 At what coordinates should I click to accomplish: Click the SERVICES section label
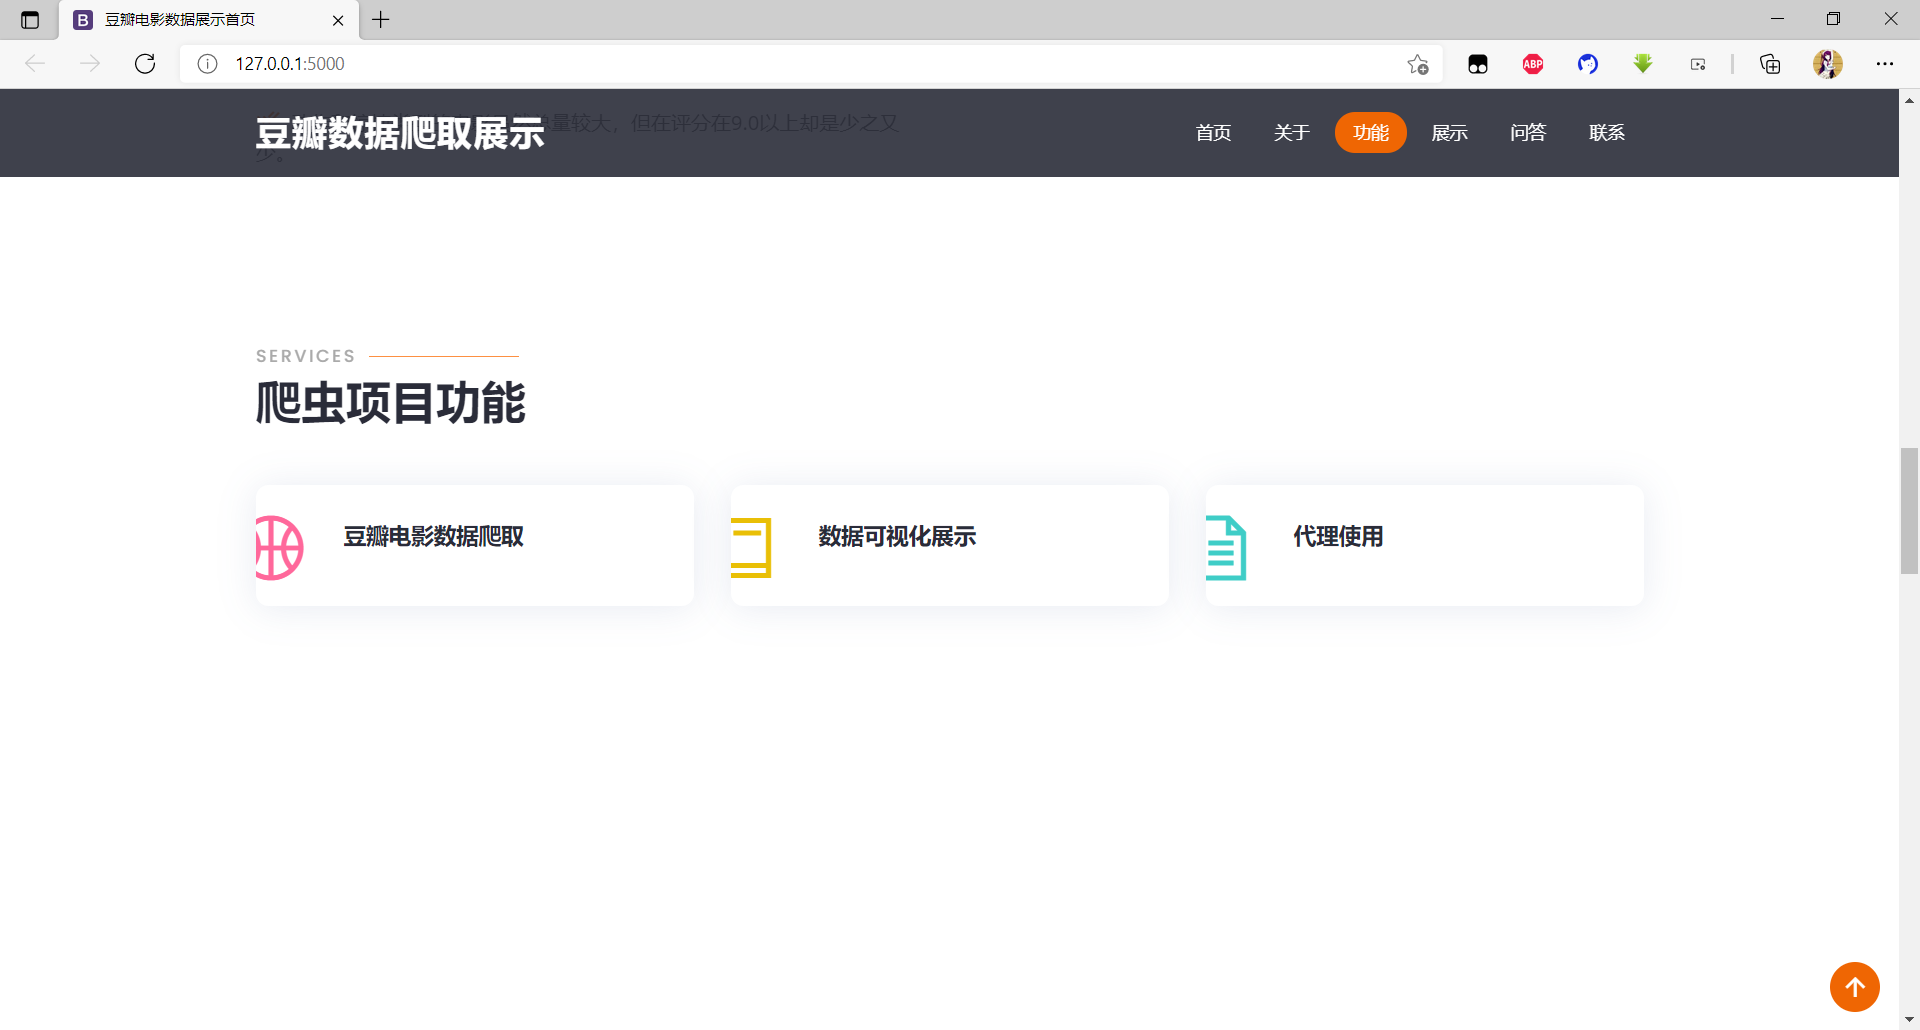point(306,356)
